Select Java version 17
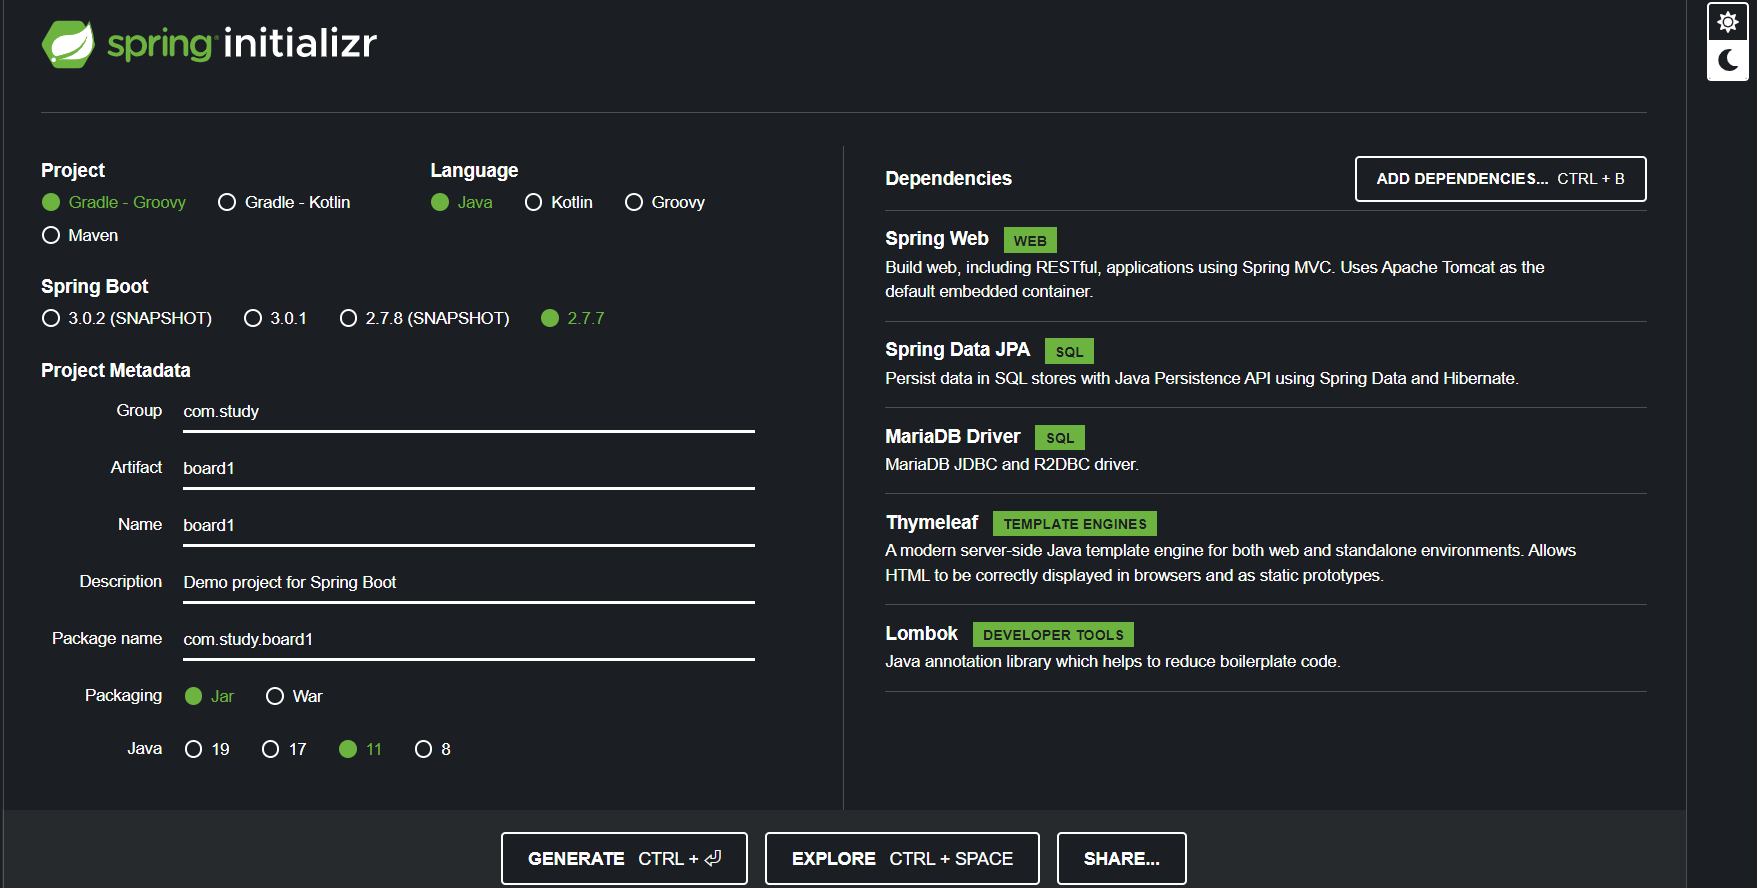 pos(284,749)
